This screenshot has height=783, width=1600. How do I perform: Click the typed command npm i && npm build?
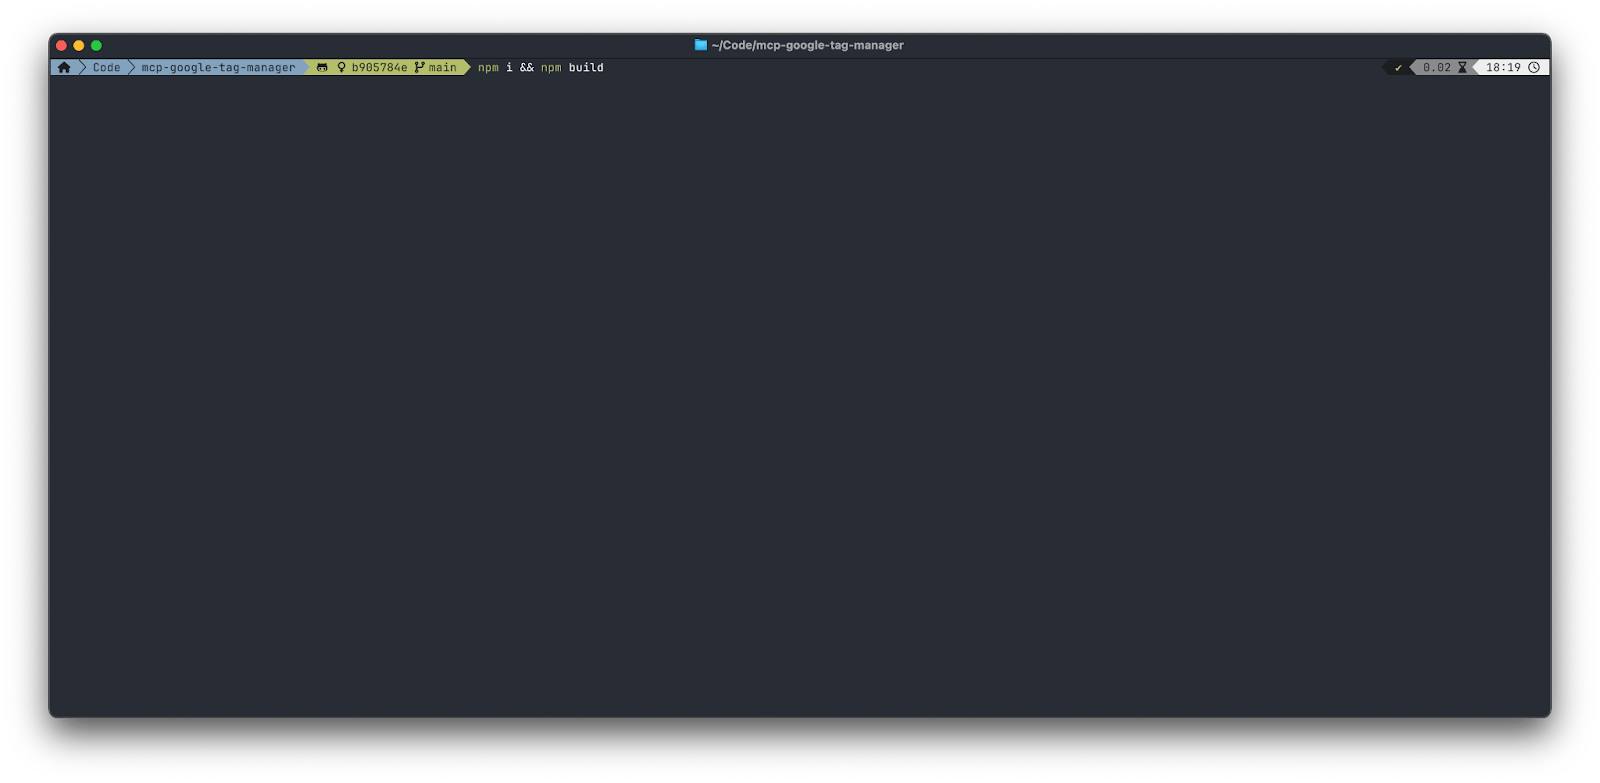coord(540,68)
